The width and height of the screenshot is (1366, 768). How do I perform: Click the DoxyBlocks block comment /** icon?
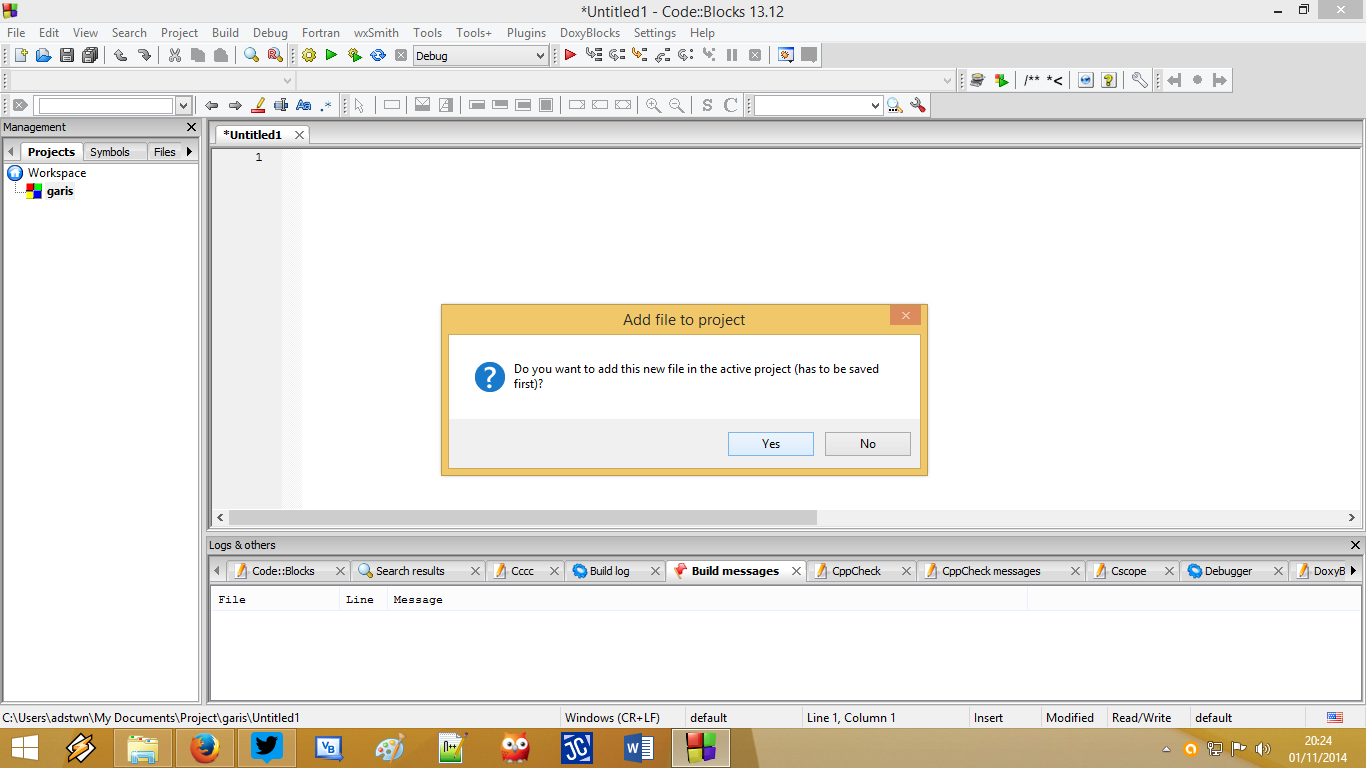[x=1031, y=81]
